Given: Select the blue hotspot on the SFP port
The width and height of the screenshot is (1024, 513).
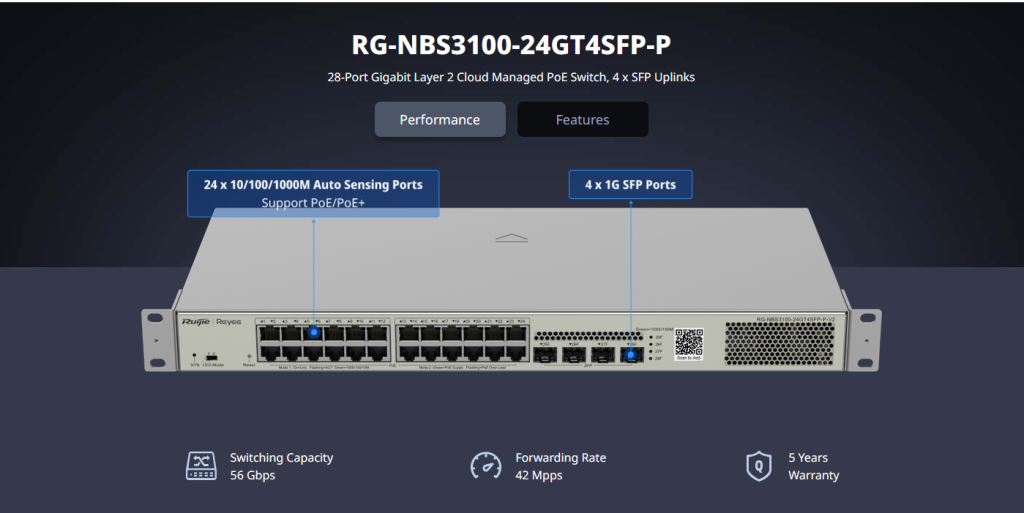Looking at the screenshot, I should pyautogui.click(x=631, y=355).
